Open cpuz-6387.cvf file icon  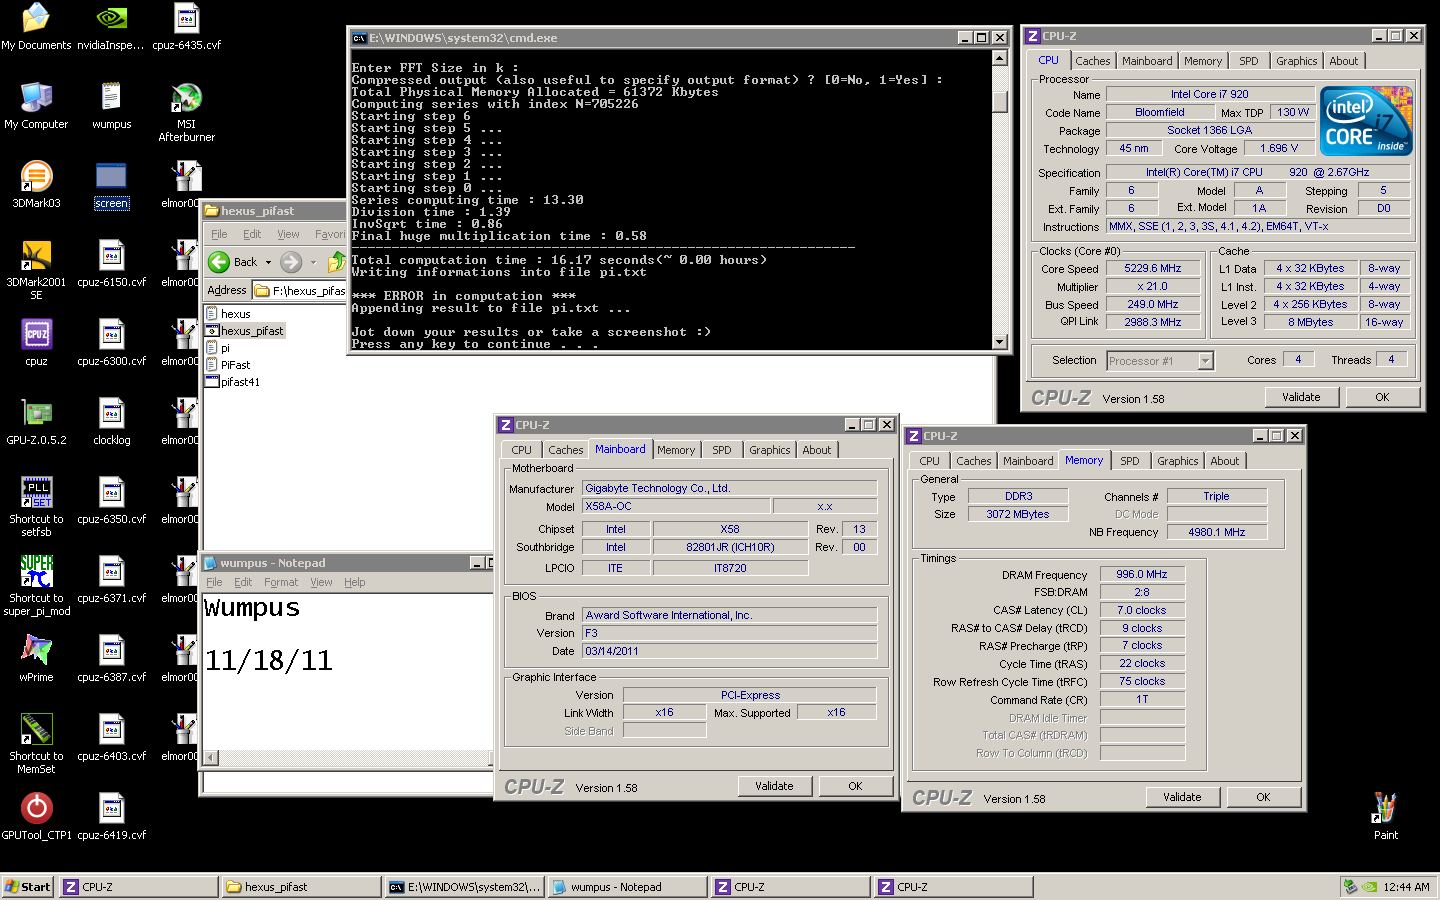(111, 659)
